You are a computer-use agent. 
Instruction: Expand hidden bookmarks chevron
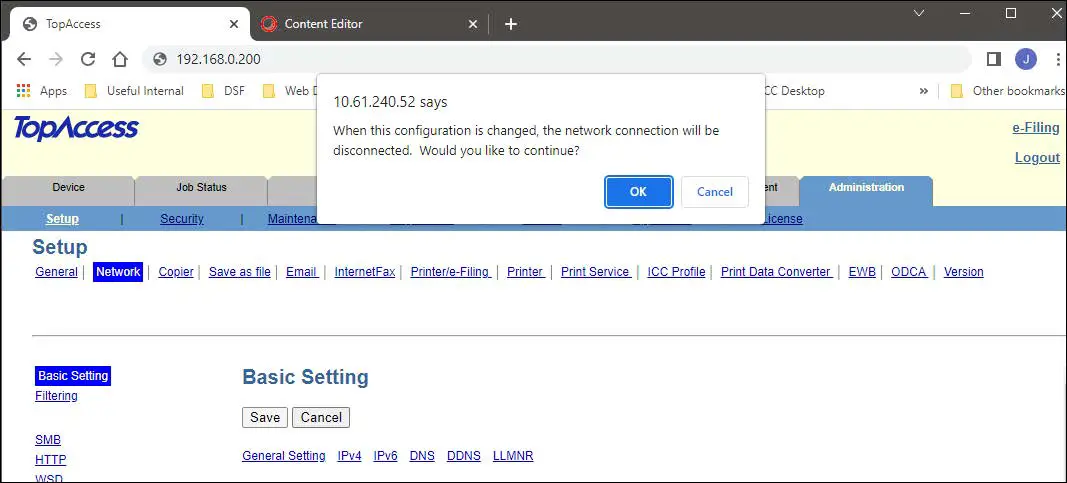pyautogui.click(x=923, y=90)
